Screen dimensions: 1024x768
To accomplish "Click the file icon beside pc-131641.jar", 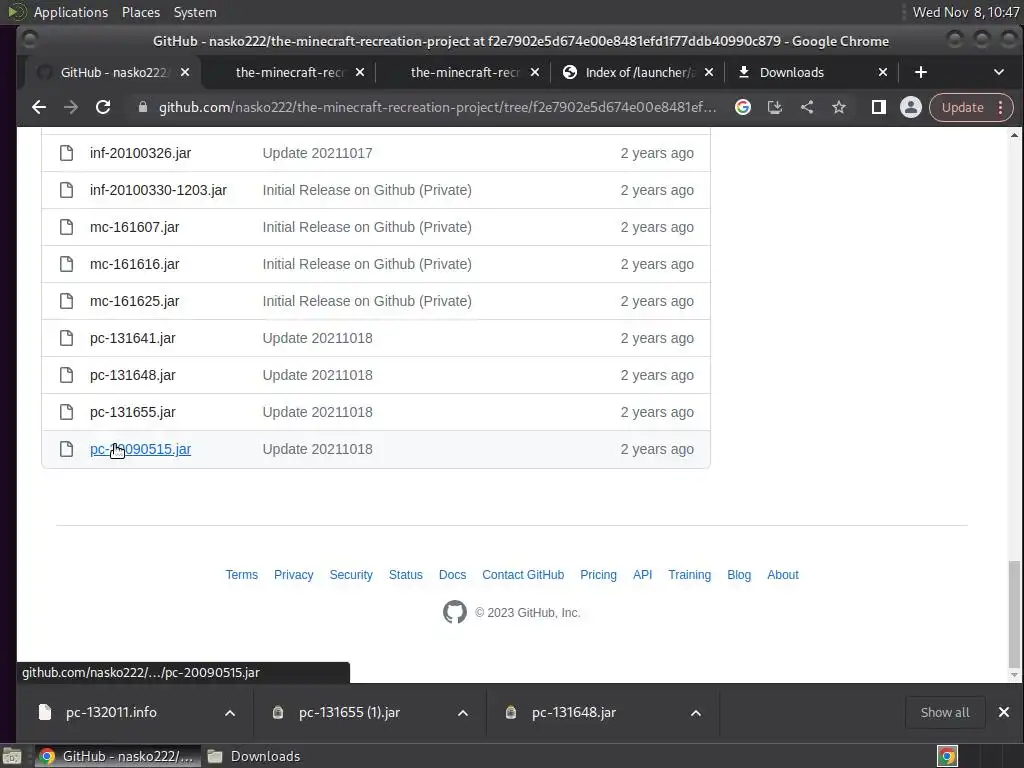I will click(x=66, y=338).
